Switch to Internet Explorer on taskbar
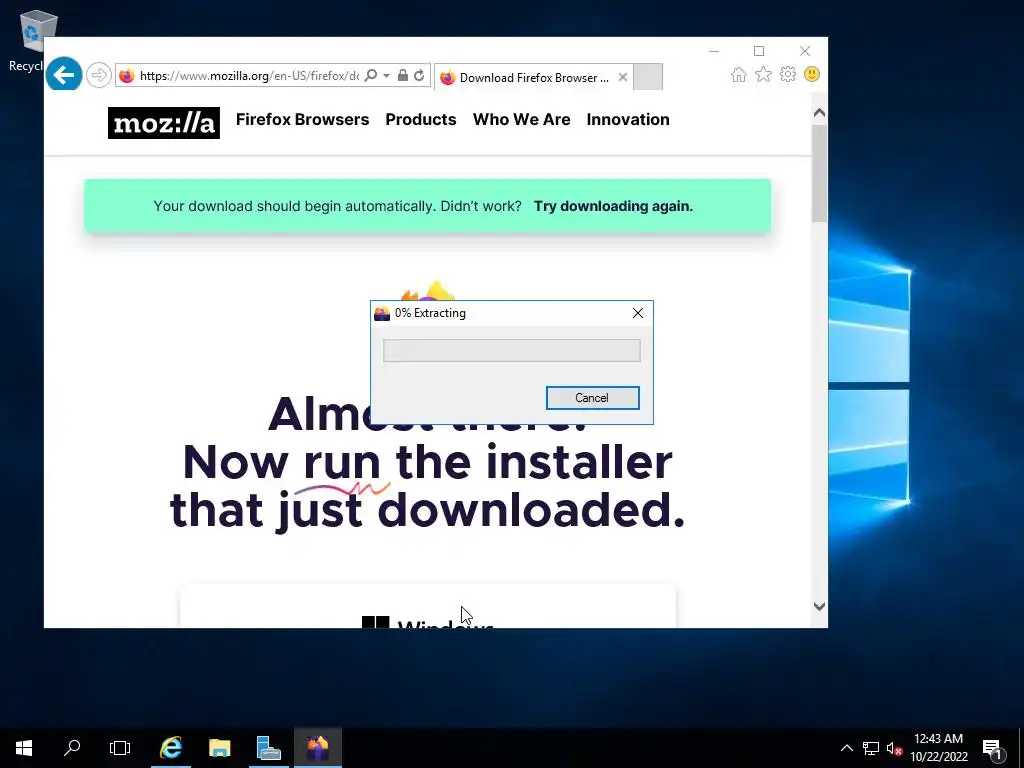 [171, 748]
